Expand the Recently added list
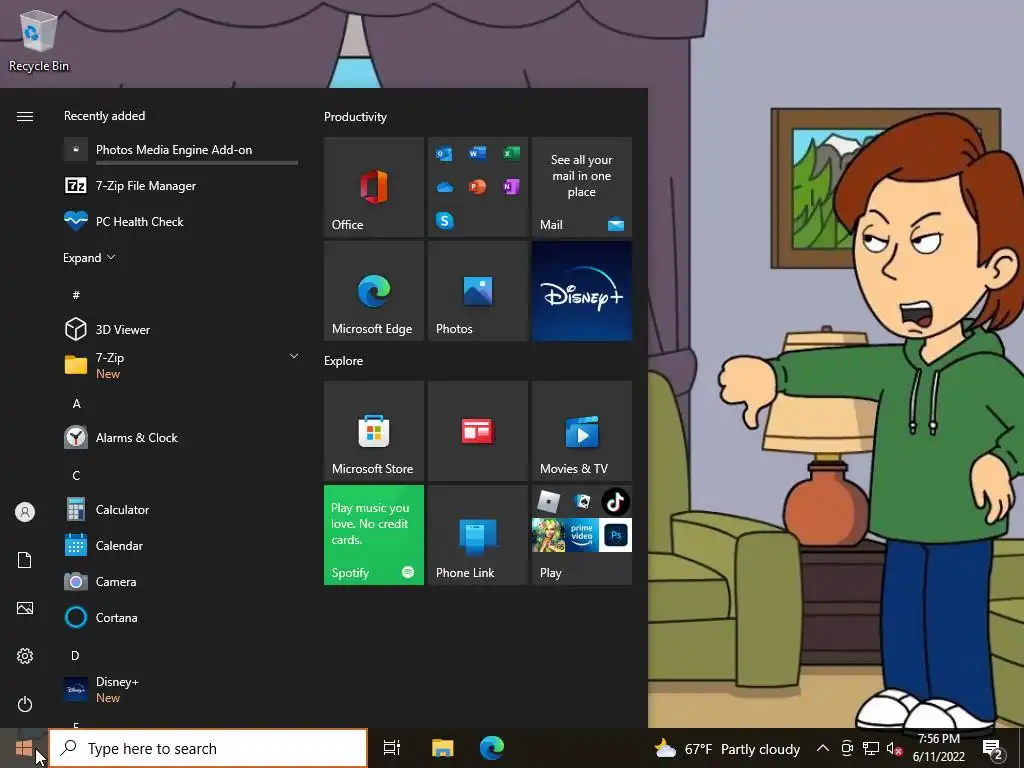The height and width of the screenshot is (768, 1024). point(89,258)
